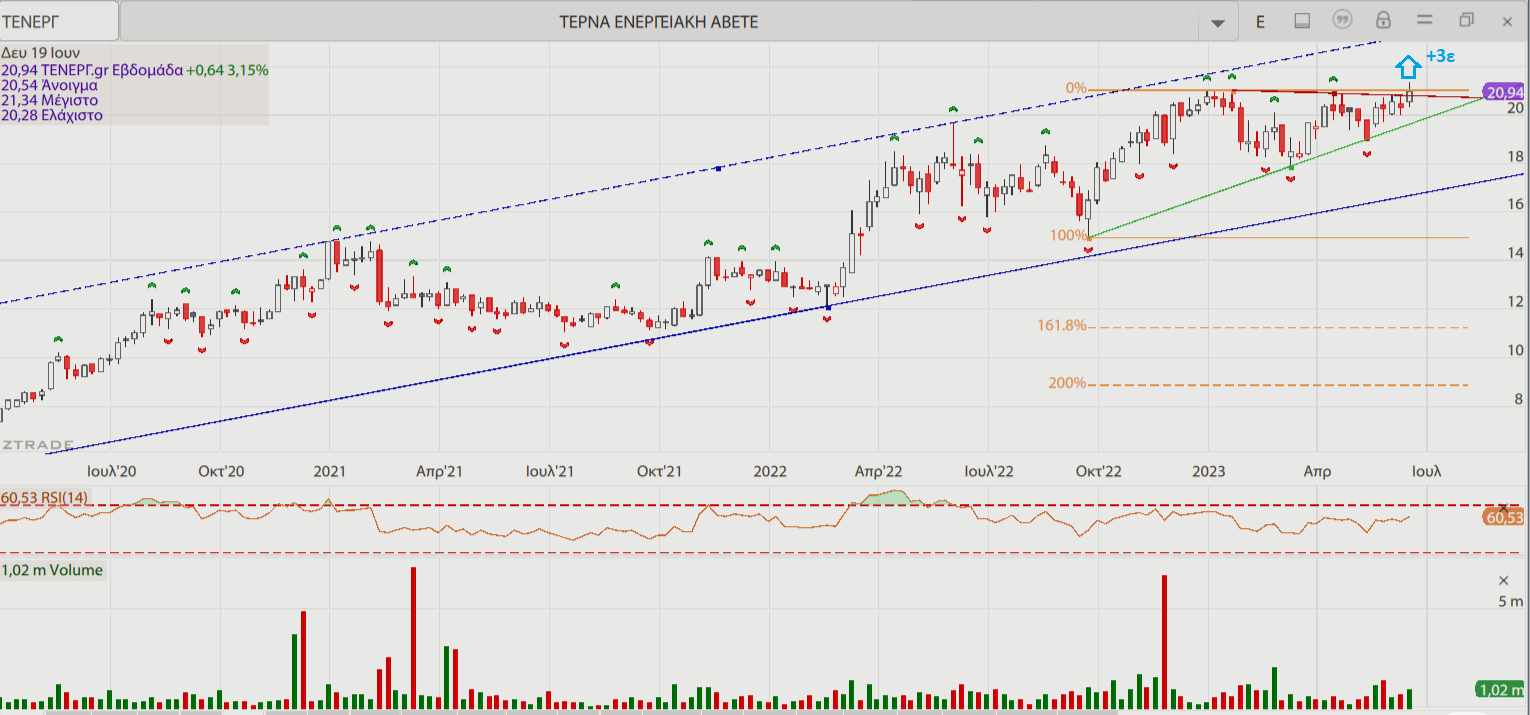The width and height of the screenshot is (1530, 715).
Task: Click the tallest red volume bar near Απρ'21
Action: point(412,638)
